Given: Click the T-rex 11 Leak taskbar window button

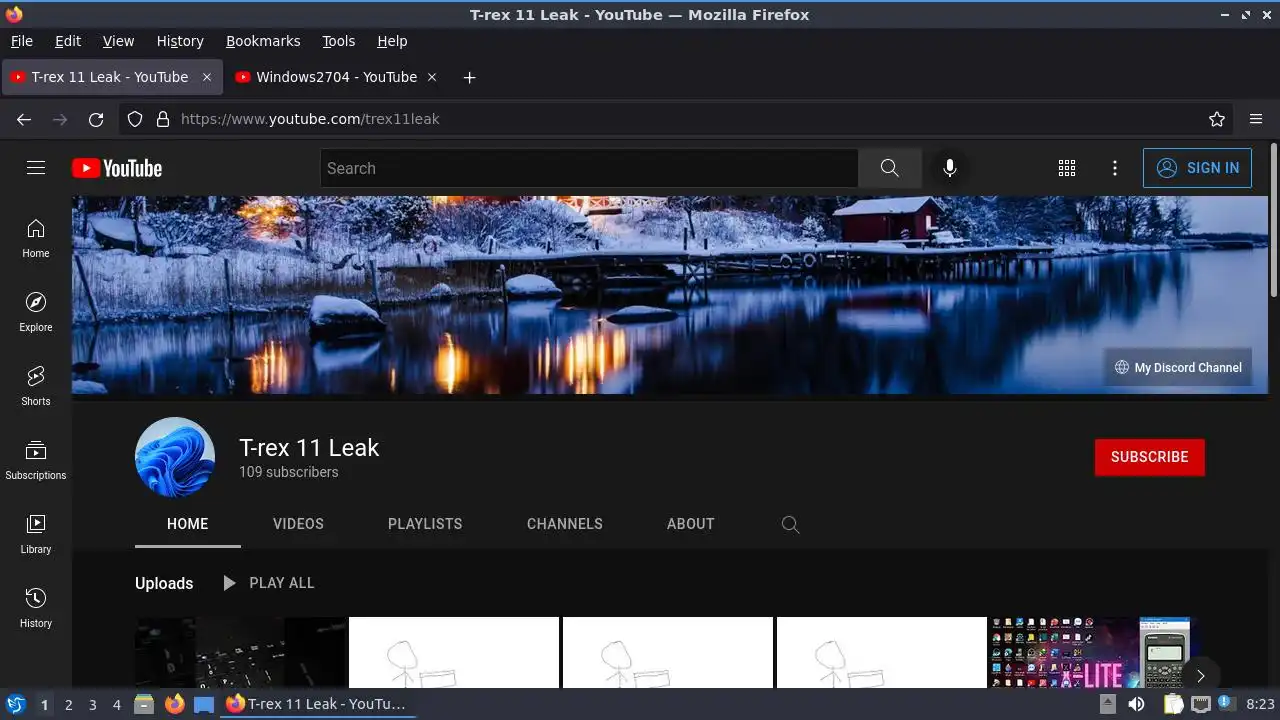Looking at the screenshot, I should pos(316,704).
